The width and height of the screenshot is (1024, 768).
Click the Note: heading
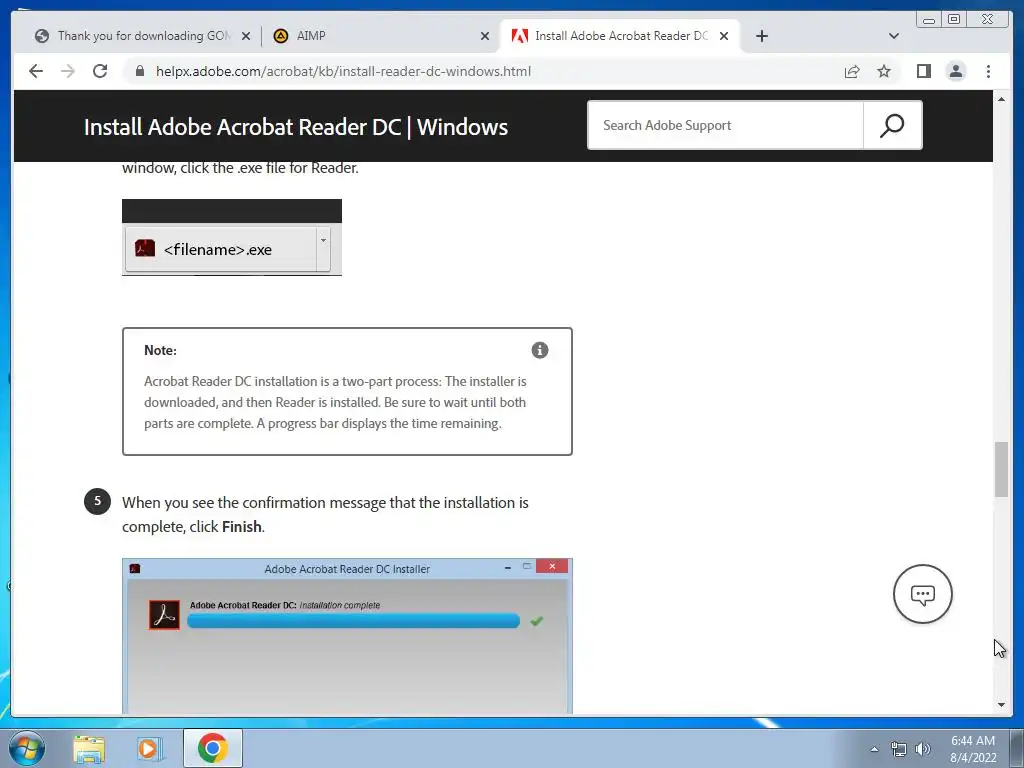pos(161,350)
